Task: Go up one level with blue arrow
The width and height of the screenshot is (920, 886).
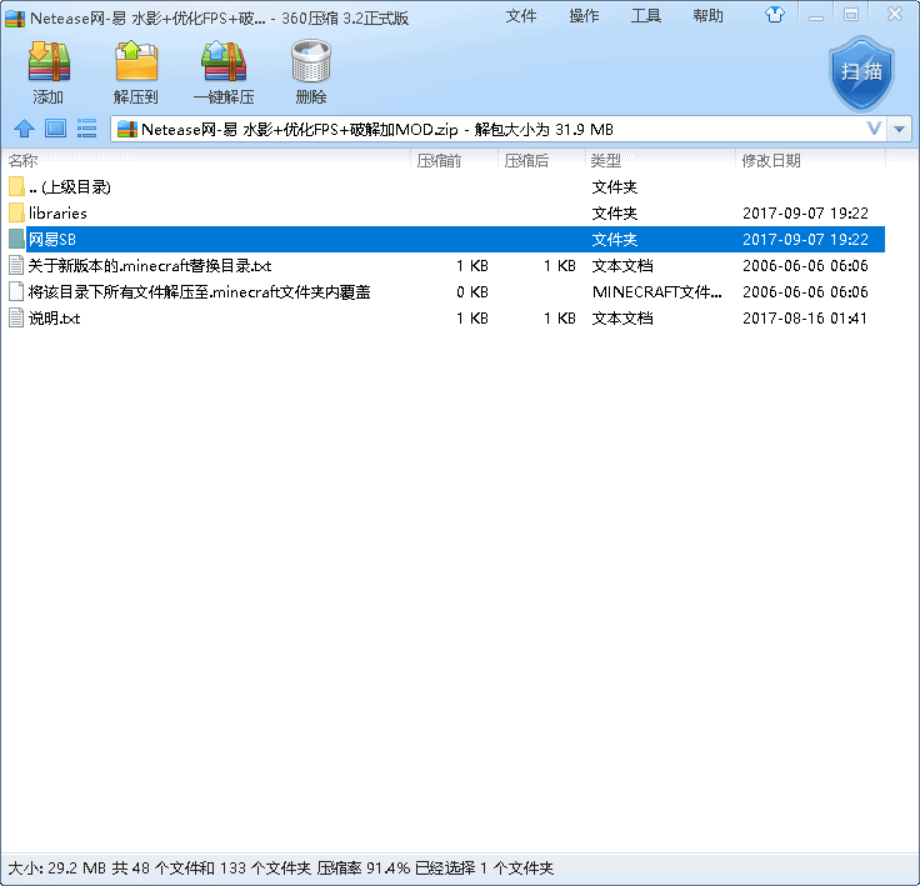Action: (24, 128)
